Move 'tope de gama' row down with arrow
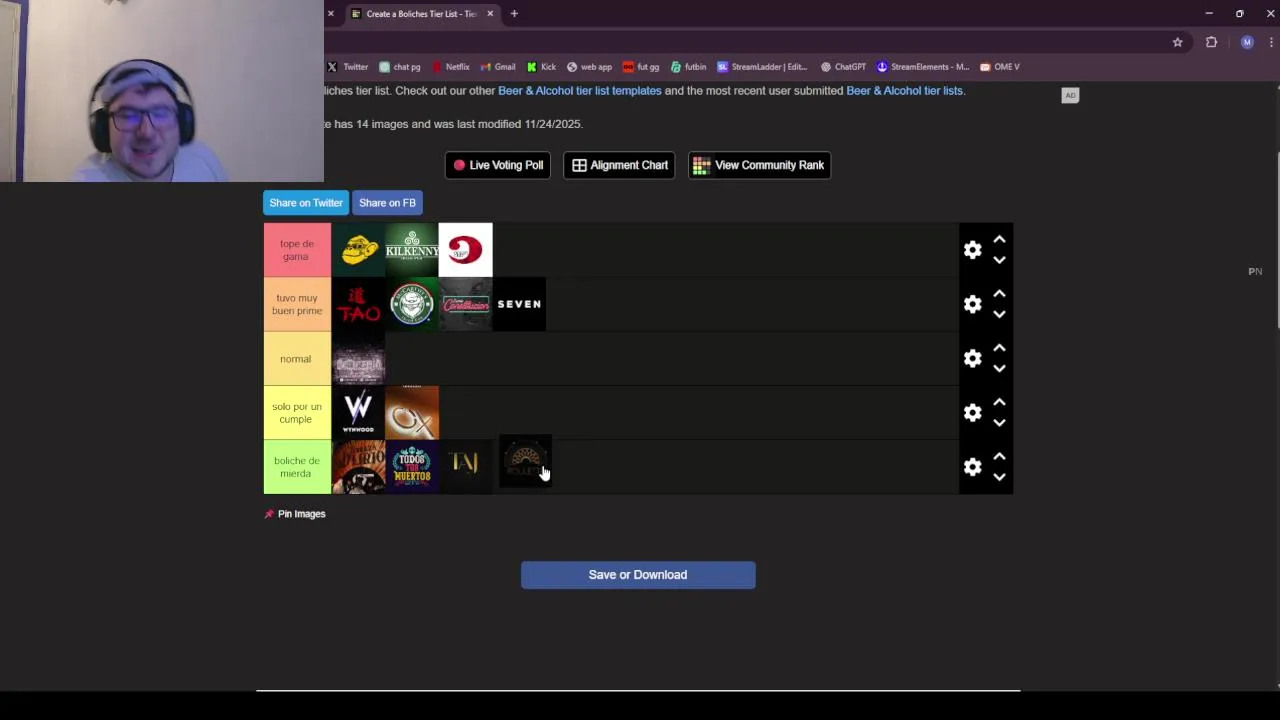Viewport: 1280px width, 720px height. (999, 260)
